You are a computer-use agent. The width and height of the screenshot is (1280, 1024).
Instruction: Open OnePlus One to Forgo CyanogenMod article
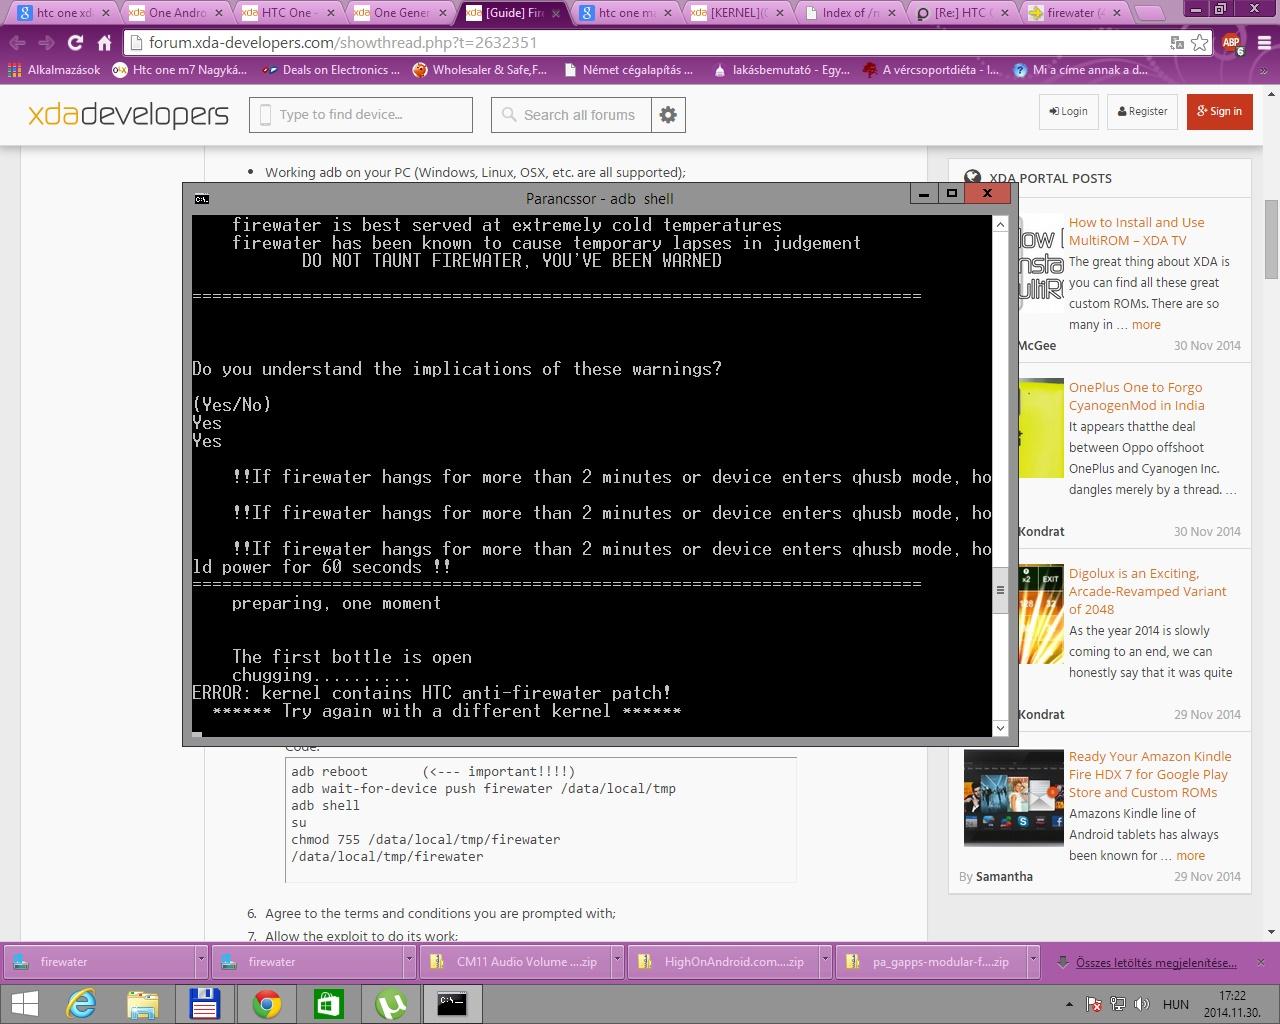1136,396
